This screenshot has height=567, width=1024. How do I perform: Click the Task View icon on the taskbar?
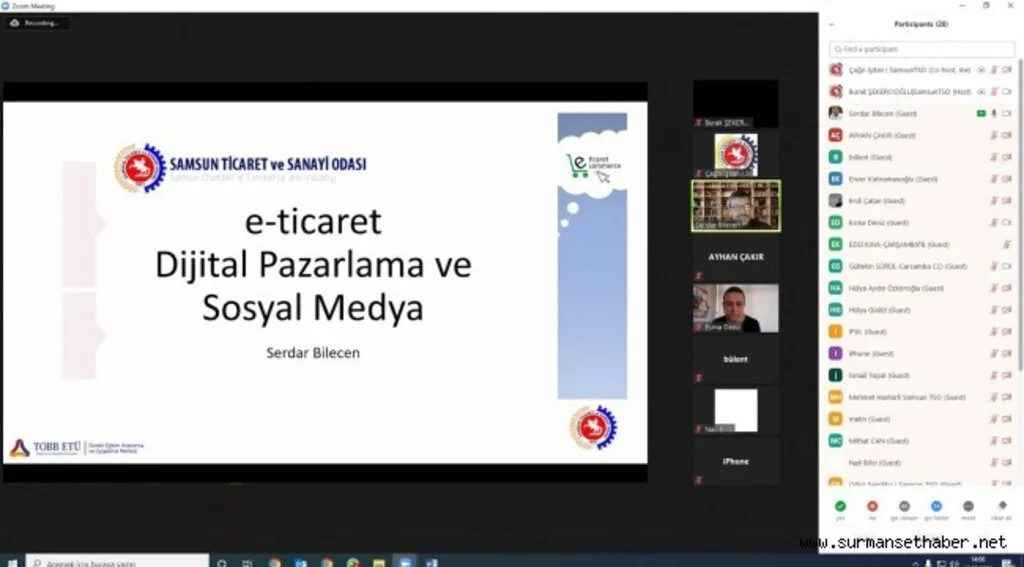(x=248, y=562)
